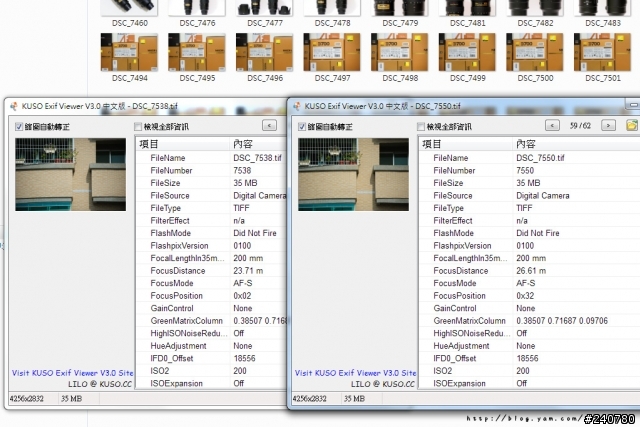Screen dimensions: 640x427
Task: Select FlashMode row in DSC_7550 window
Action: 529,233
